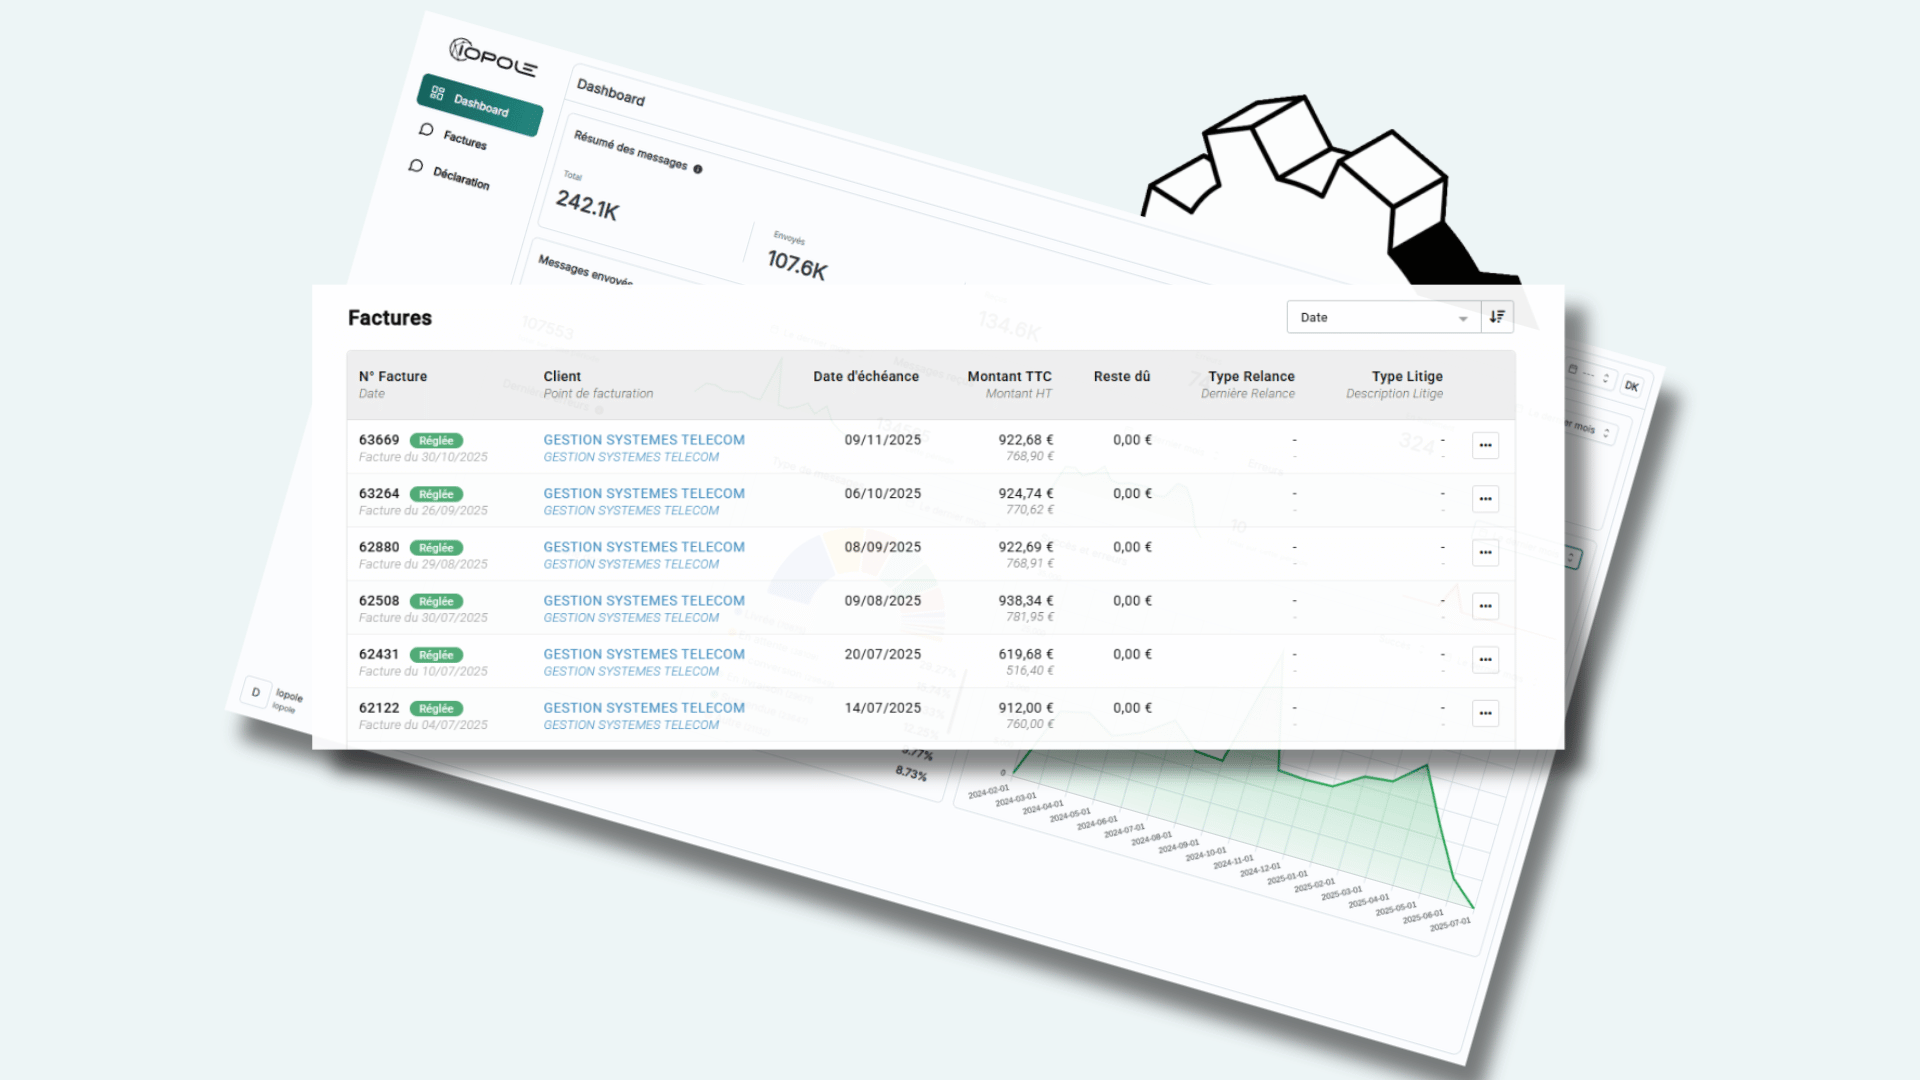Click the Date d'échéance column header

pos(865,376)
